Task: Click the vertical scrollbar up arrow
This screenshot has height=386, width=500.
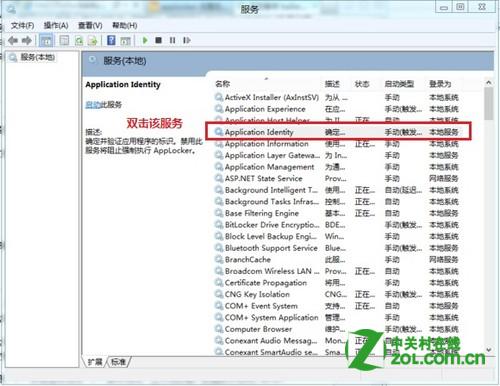Action: (489, 82)
